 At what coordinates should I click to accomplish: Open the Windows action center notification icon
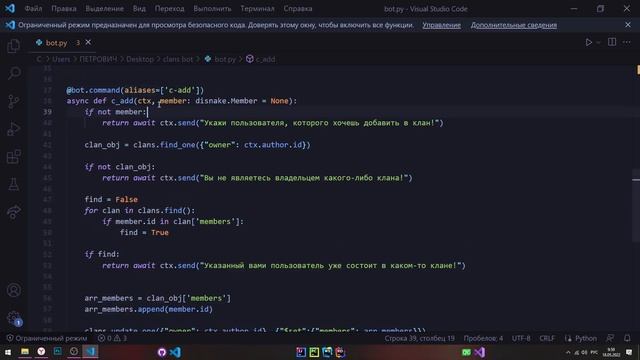coord(629,352)
